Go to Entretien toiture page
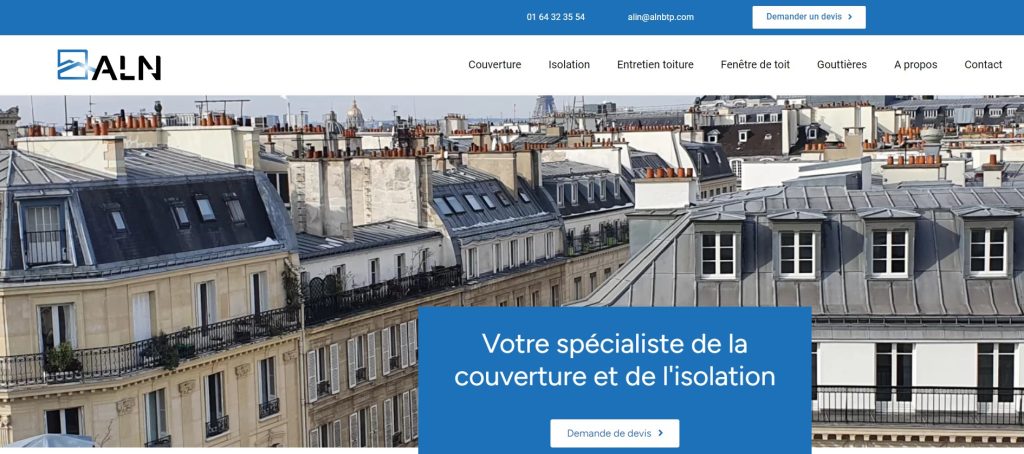The height and width of the screenshot is (454, 1024). [655, 65]
